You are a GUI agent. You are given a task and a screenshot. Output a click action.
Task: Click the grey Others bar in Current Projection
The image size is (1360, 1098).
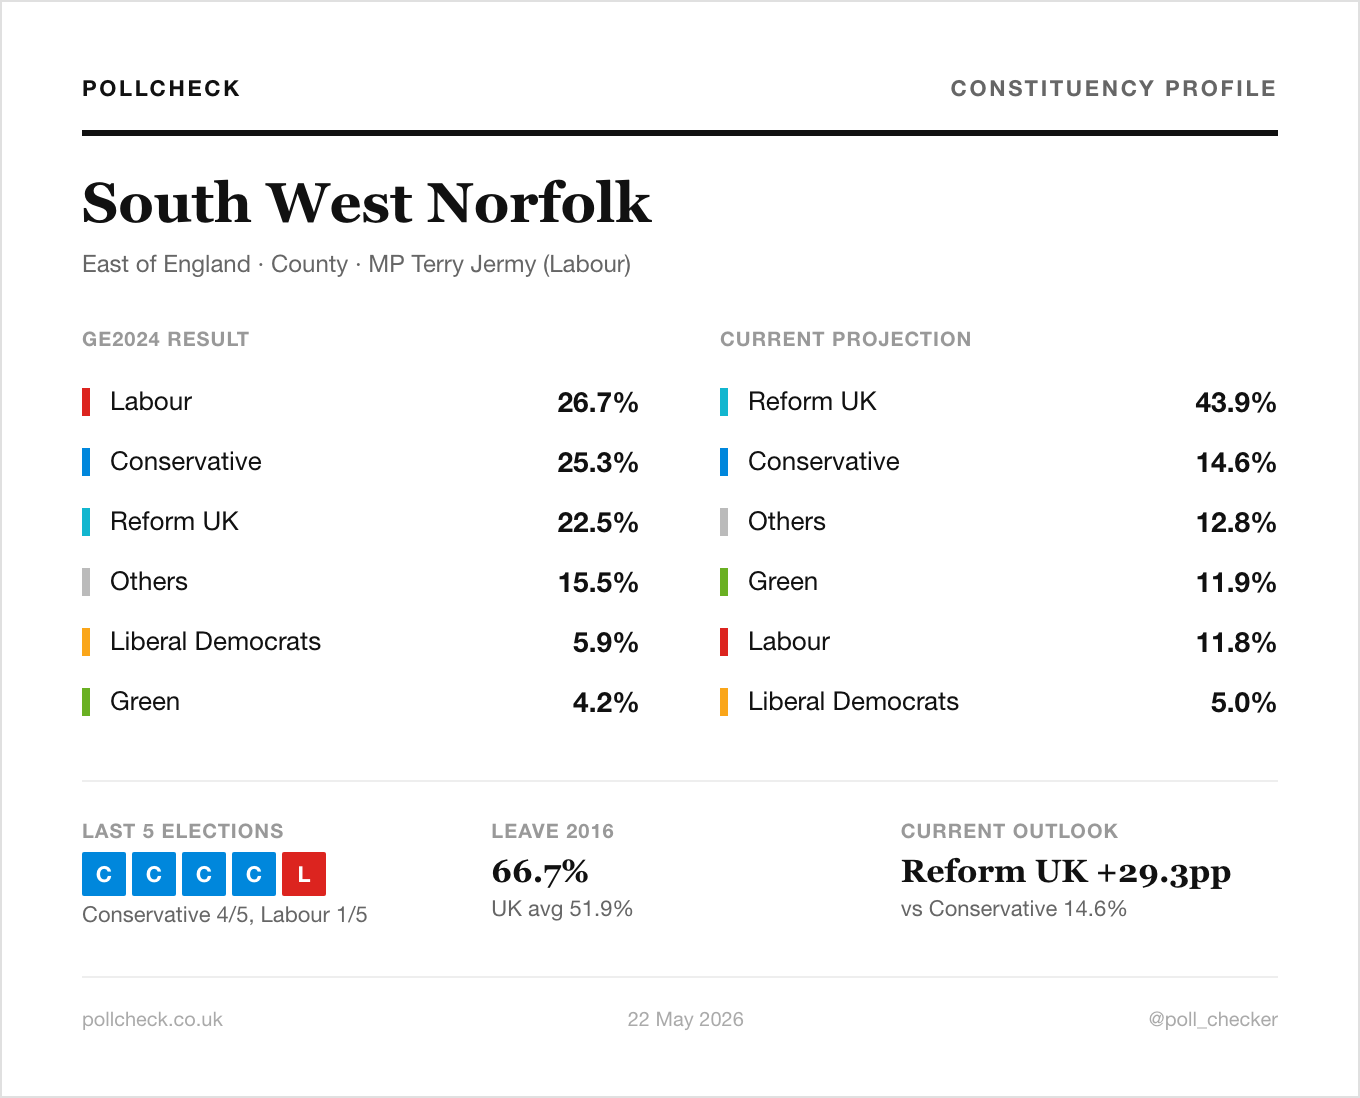(724, 522)
